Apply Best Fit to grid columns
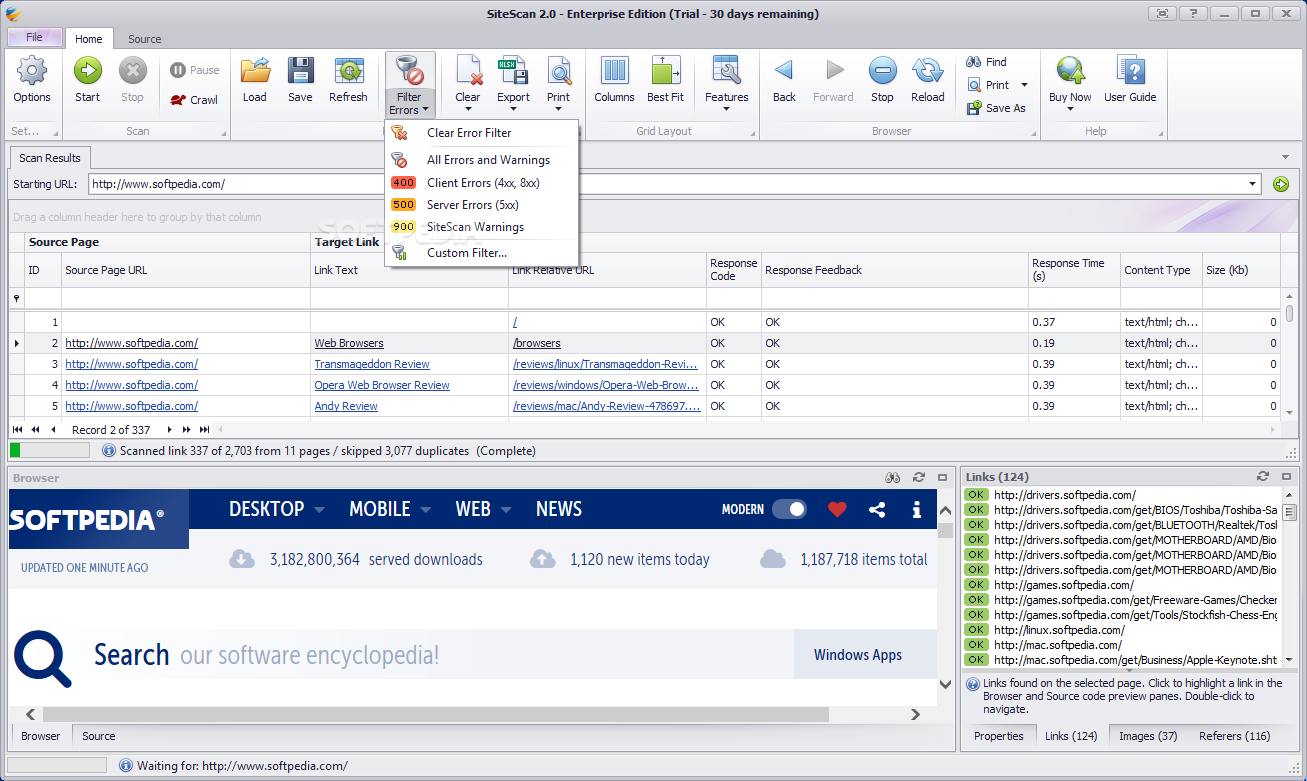Image resolution: width=1307 pixels, height=781 pixels. pyautogui.click(x=665, y=80)
